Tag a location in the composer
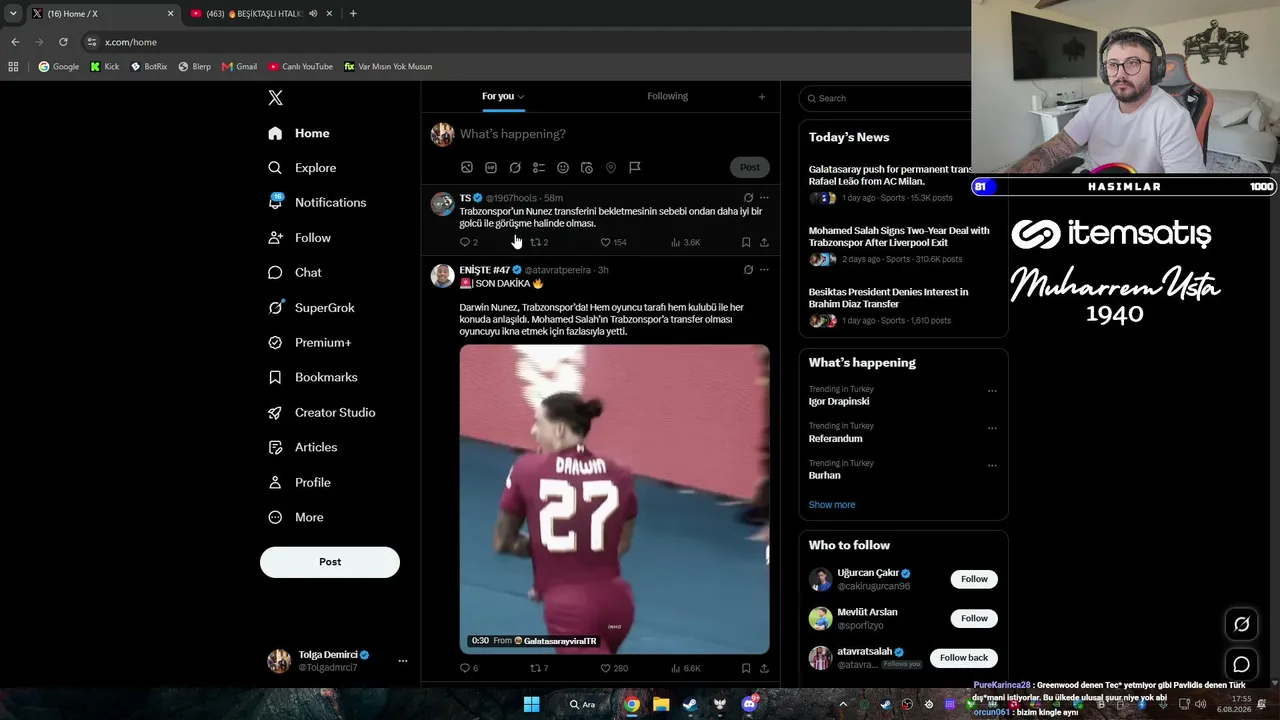Viewport: 1280px width, 720px height. click(x=611, y=168)
